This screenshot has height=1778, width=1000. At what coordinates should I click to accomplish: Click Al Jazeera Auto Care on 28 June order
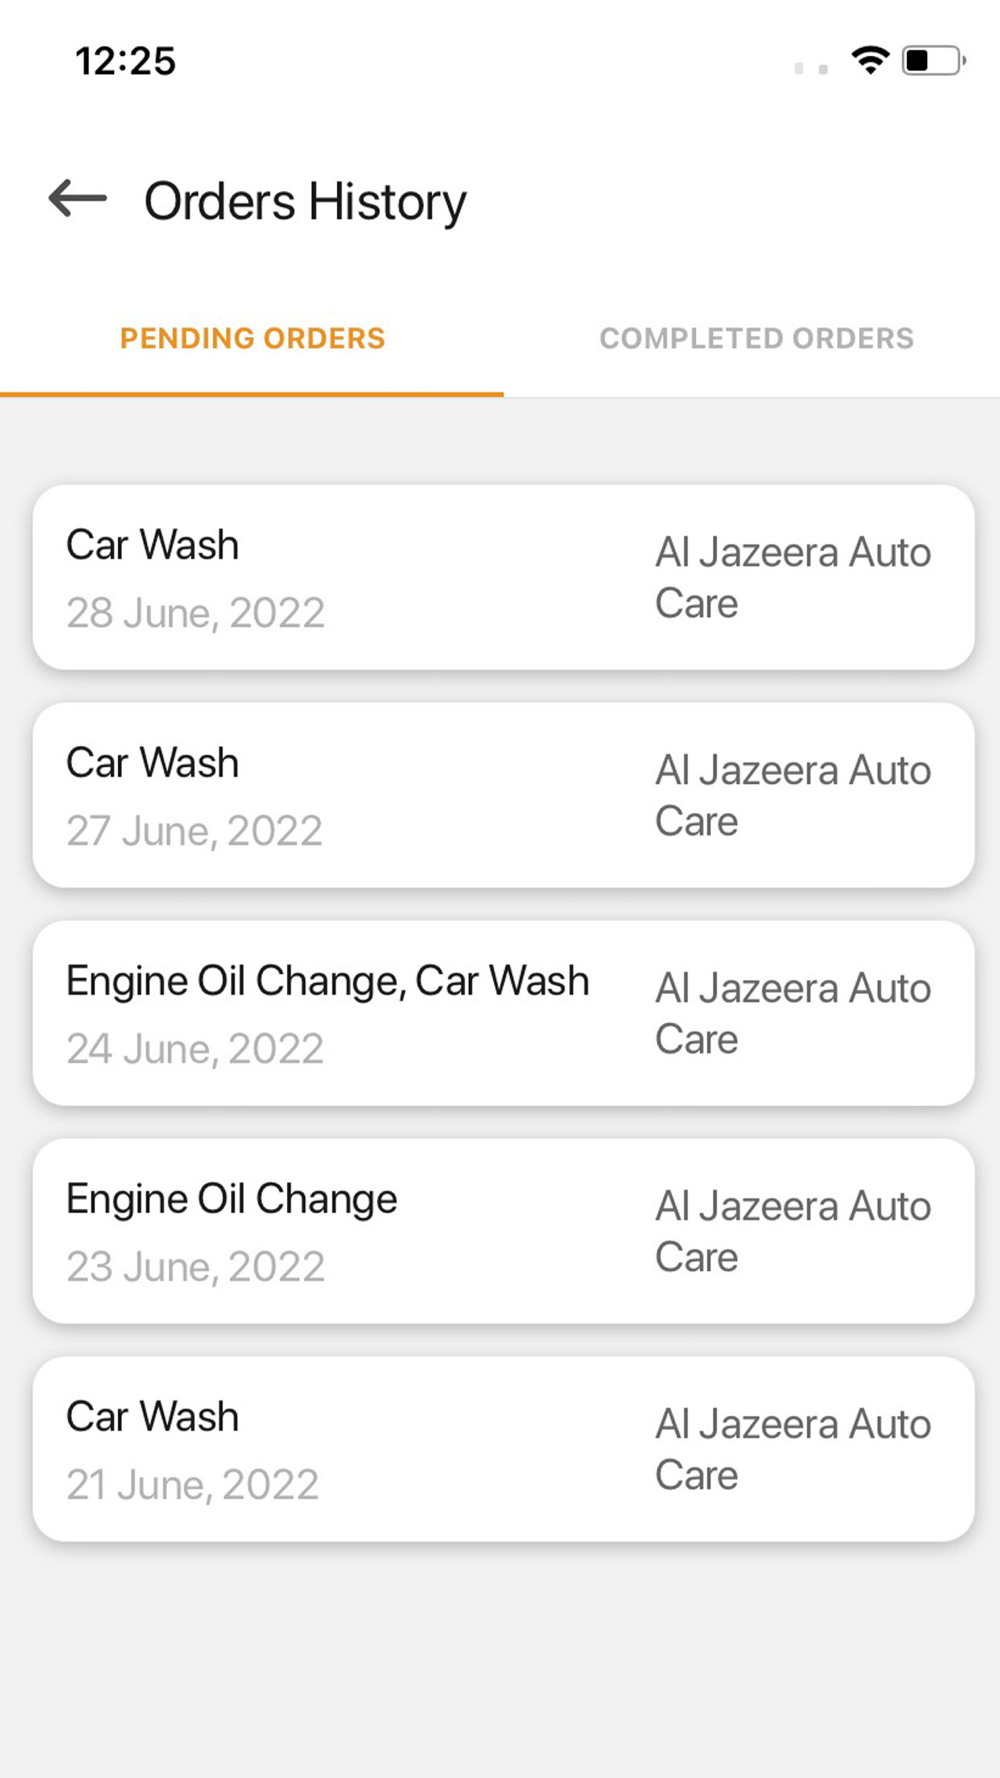tap(793, 578)
